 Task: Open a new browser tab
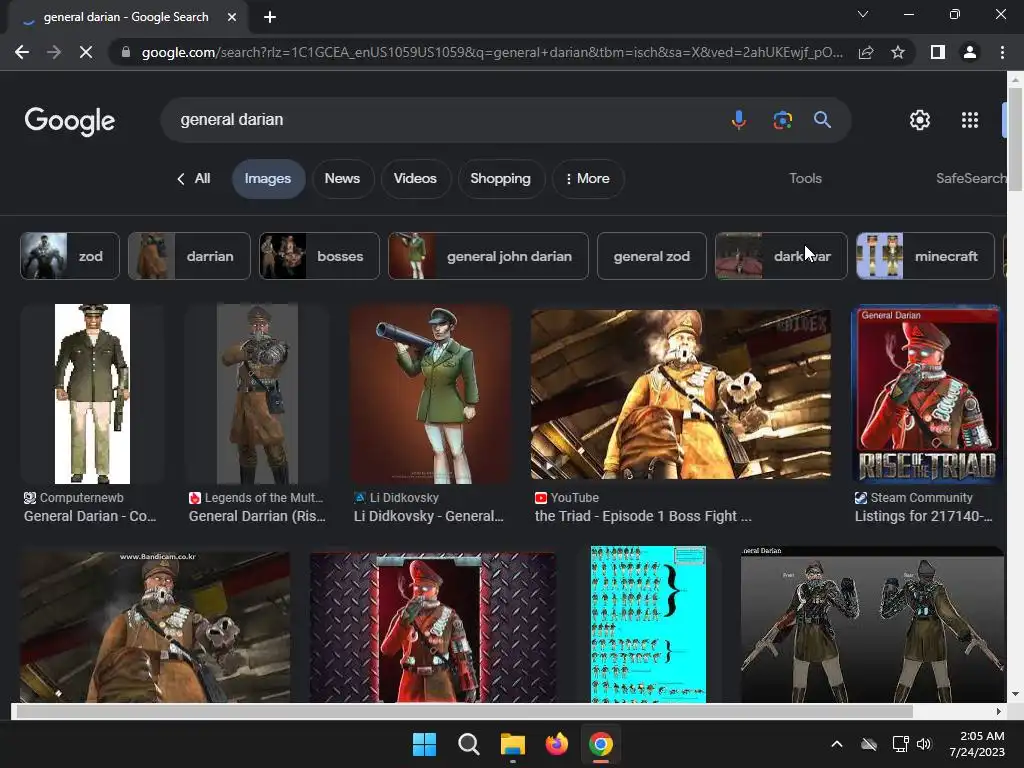click(270, 17)
